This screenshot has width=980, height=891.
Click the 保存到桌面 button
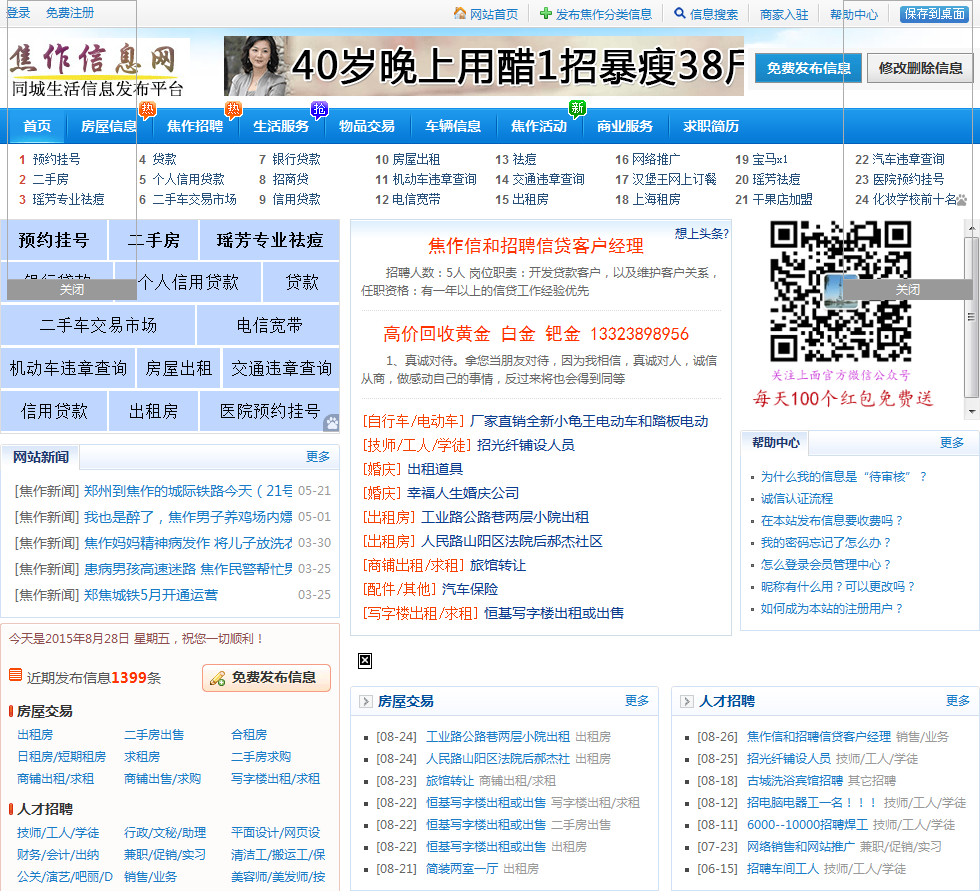934,14
